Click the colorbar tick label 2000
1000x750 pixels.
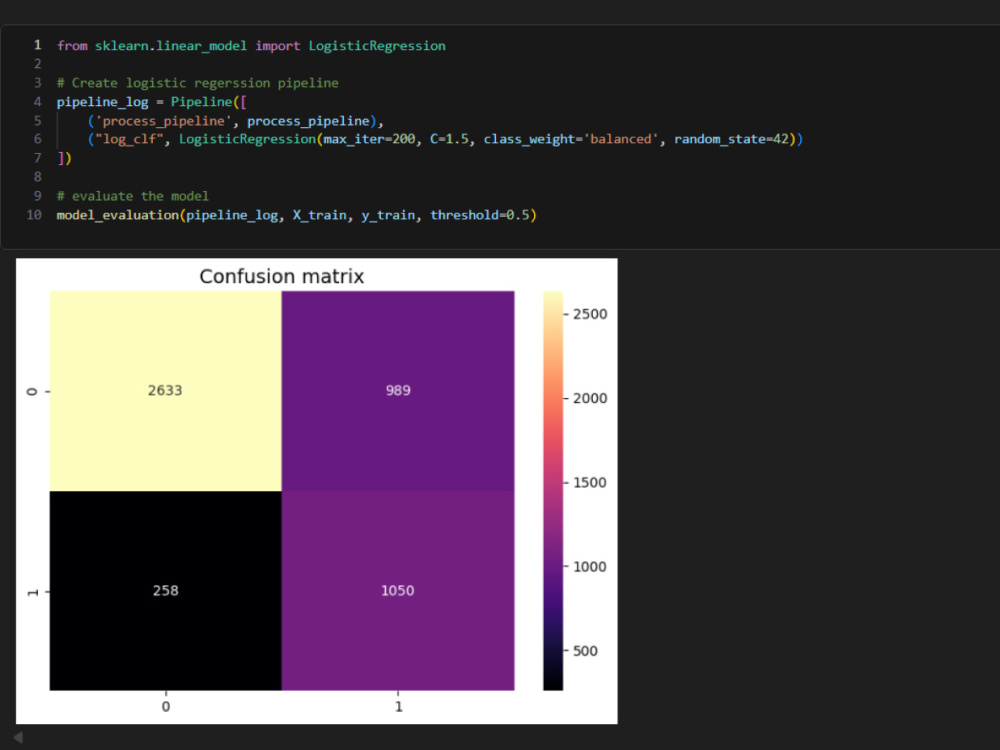point(590,399)
